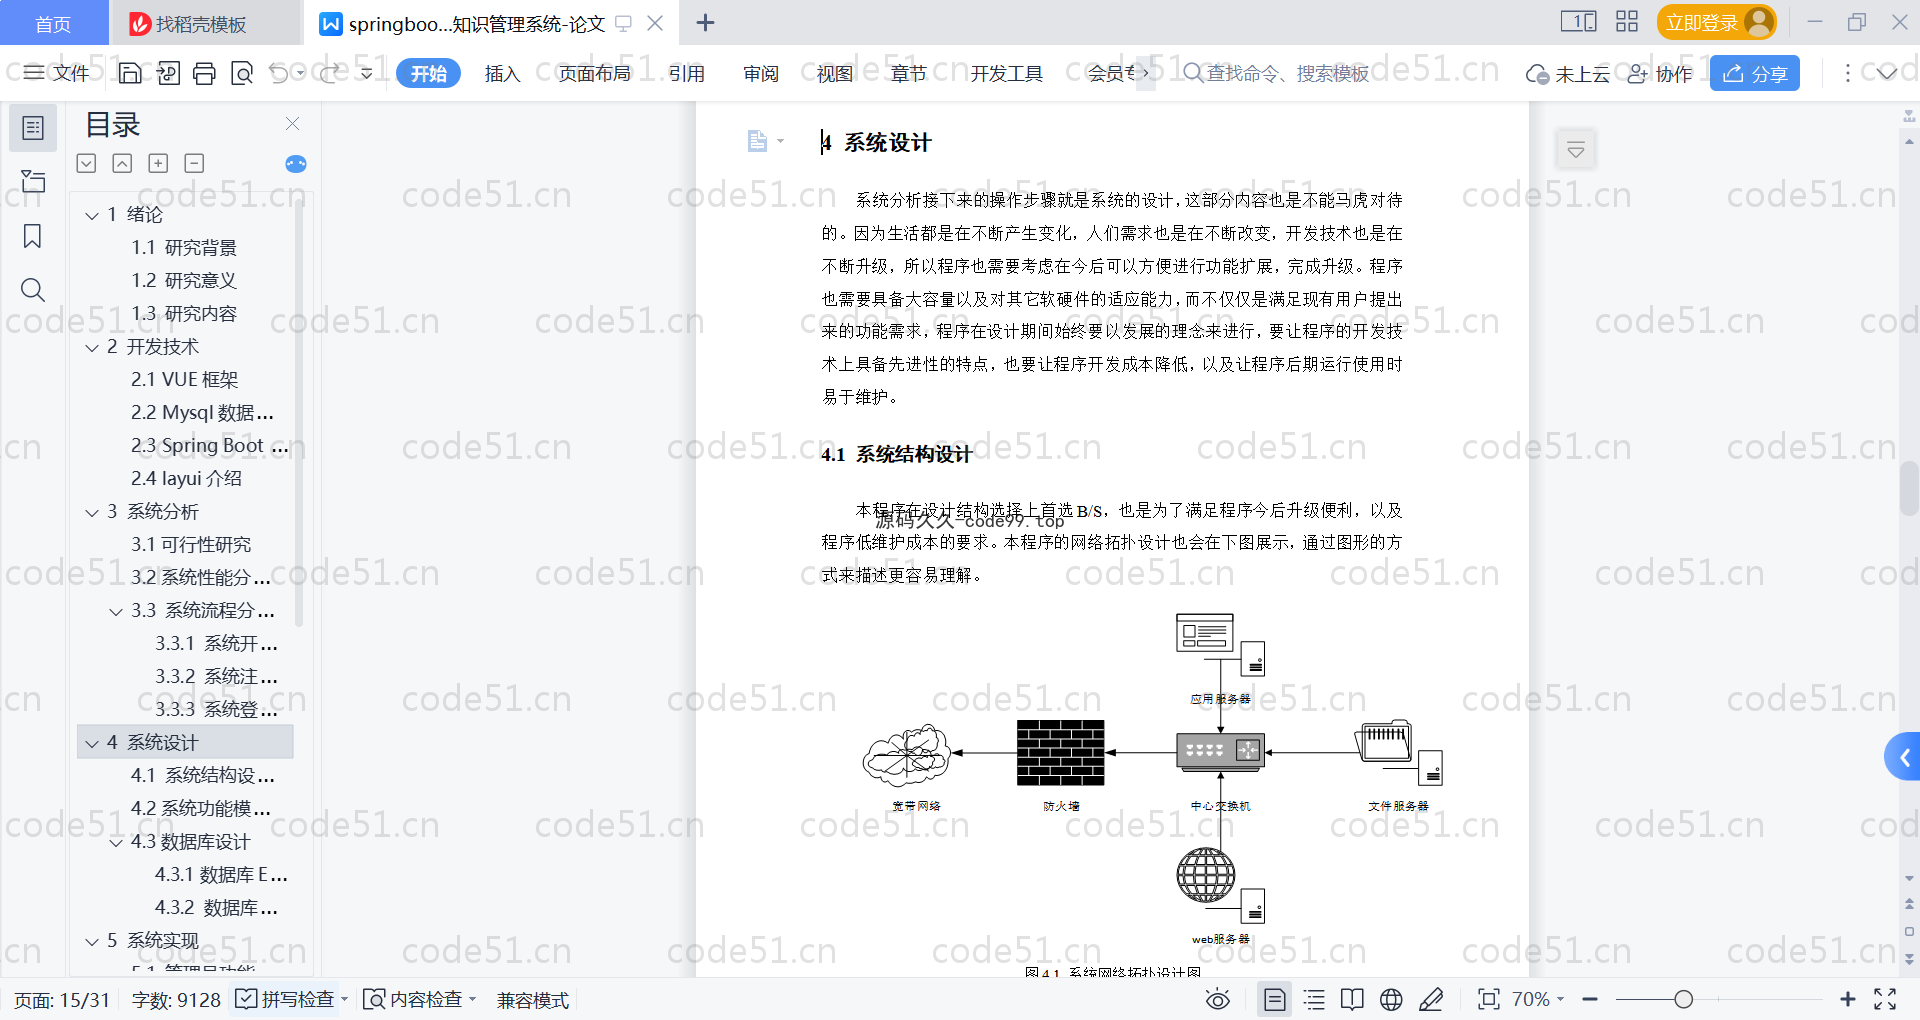Click the eye protection mode icon
Image resolution: width=1920 pixels, height=1020 pixels.
1218,999
